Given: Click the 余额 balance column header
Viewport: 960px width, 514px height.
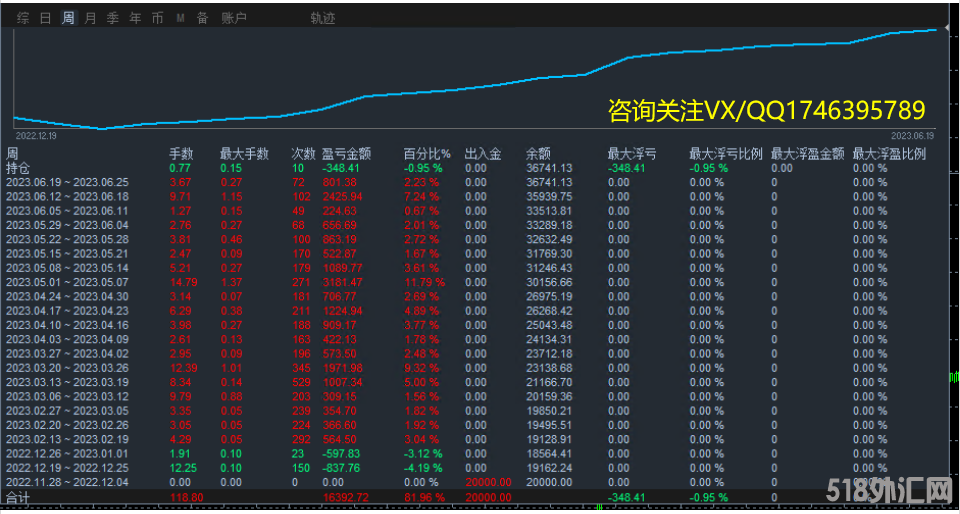Looking at the screenshot, I should (538, 154).
